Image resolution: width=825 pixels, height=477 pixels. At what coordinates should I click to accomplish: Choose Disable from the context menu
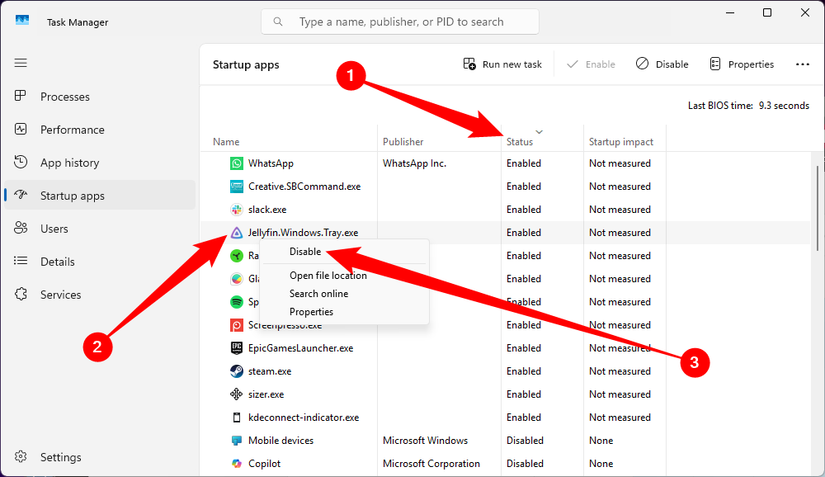point(305,252)
